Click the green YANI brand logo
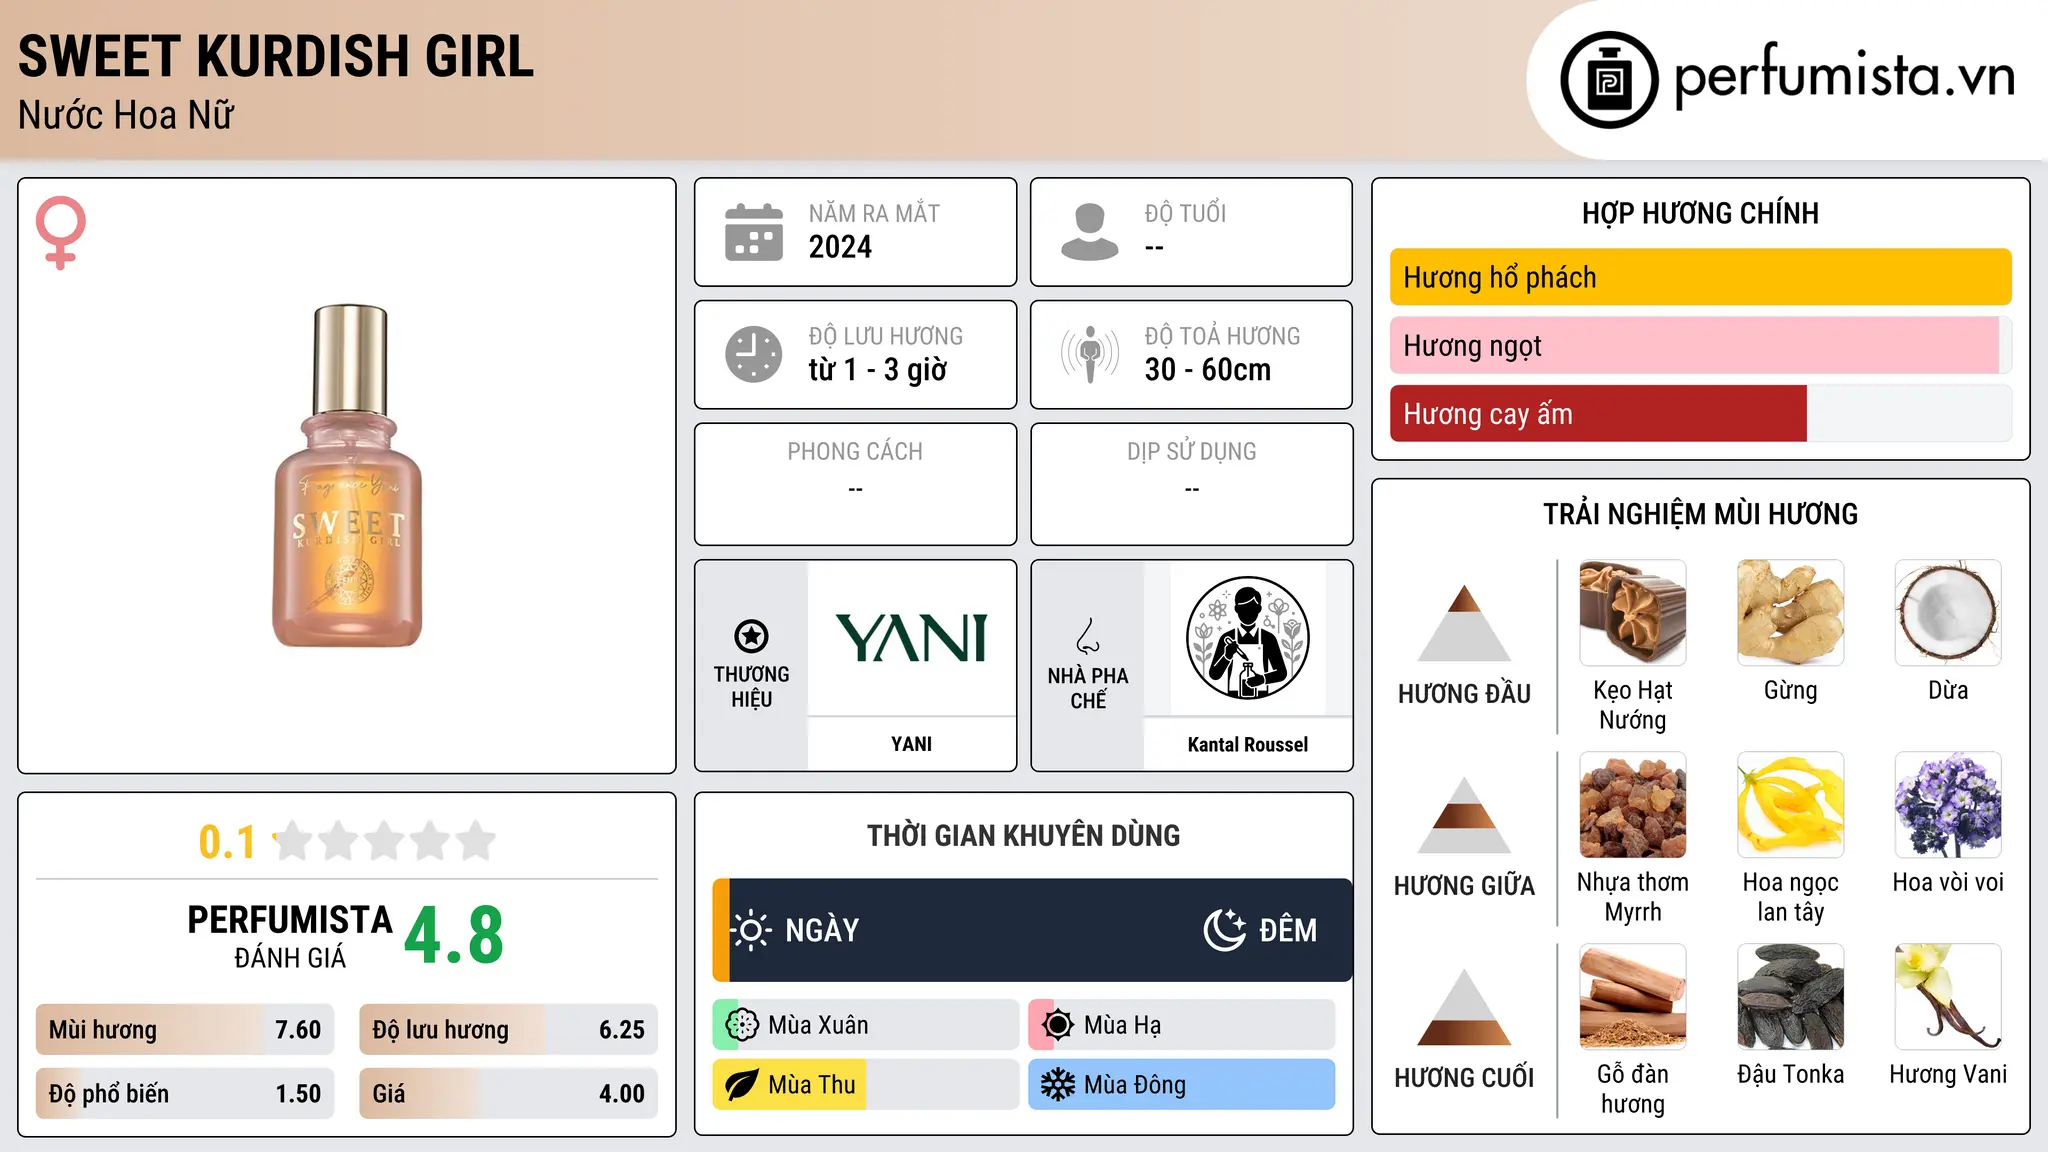Screen dimensions: 2048x1152 tap(911, 638)
